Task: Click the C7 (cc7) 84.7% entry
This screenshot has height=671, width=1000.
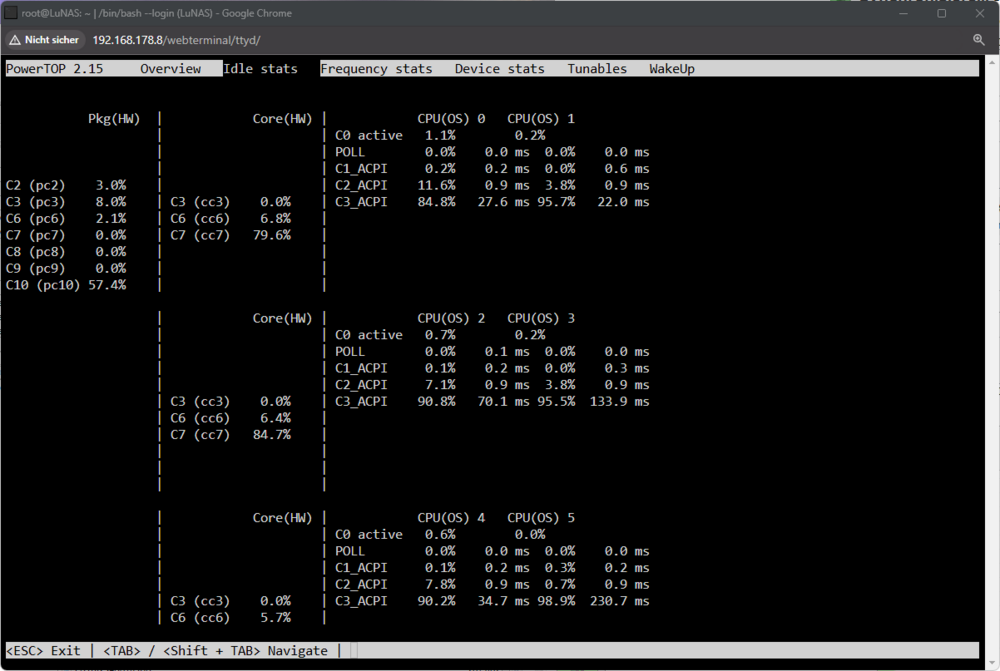Action: [230, 434]
